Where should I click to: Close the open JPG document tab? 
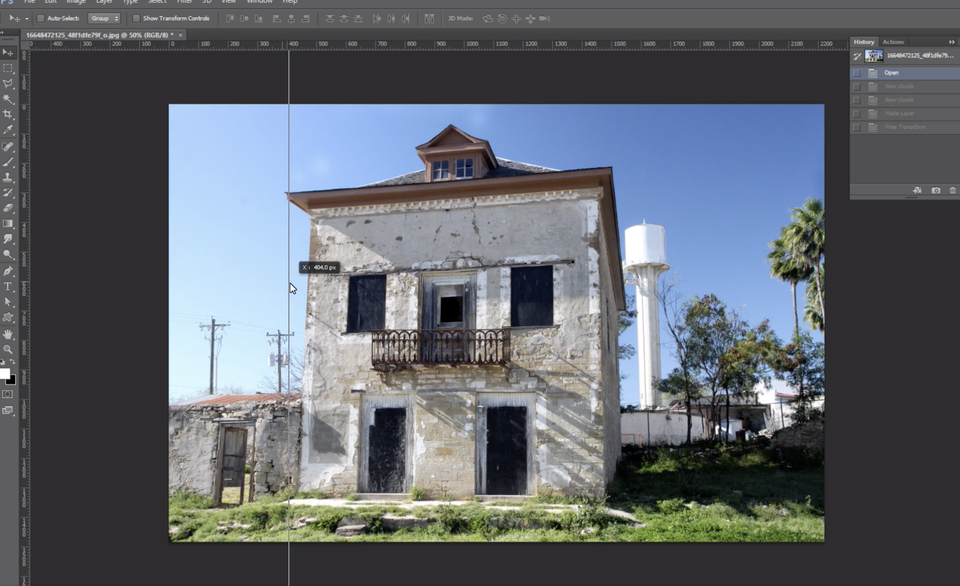click(181, 35)
